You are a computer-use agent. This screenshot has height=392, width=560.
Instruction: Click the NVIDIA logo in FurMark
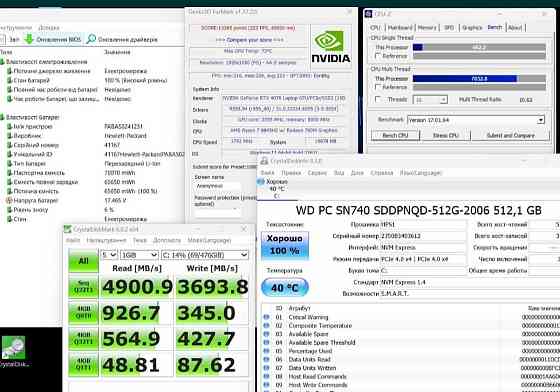[331, 47]
